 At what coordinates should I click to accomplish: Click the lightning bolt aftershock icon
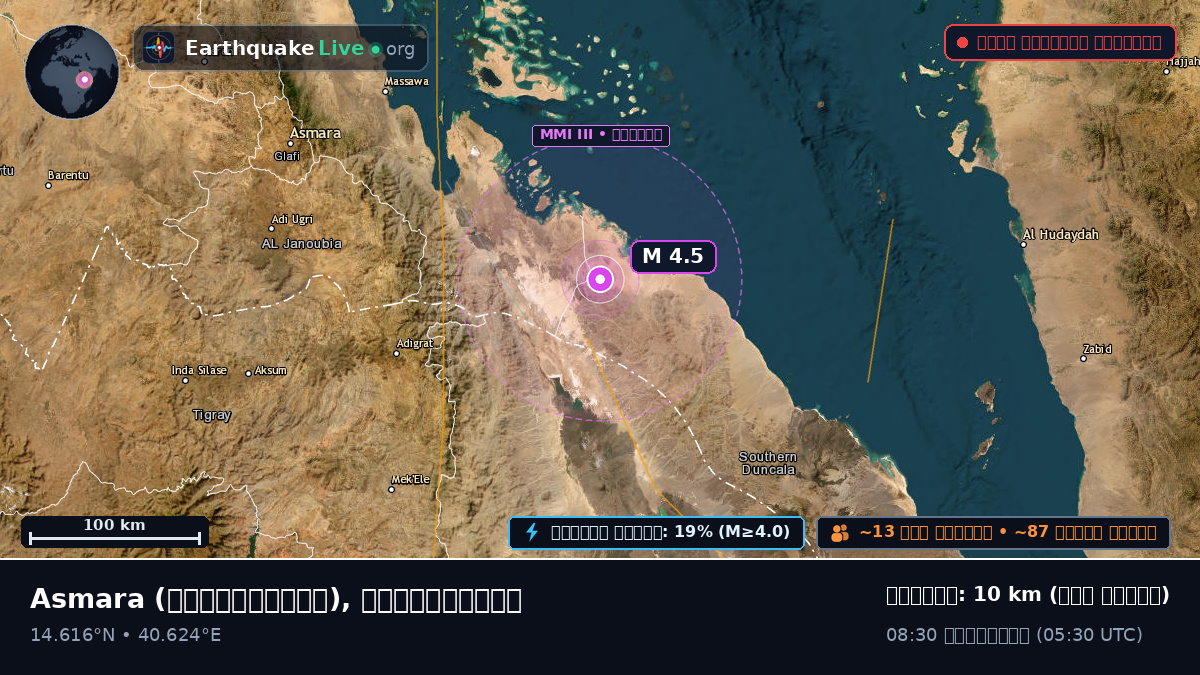(532, 532)
